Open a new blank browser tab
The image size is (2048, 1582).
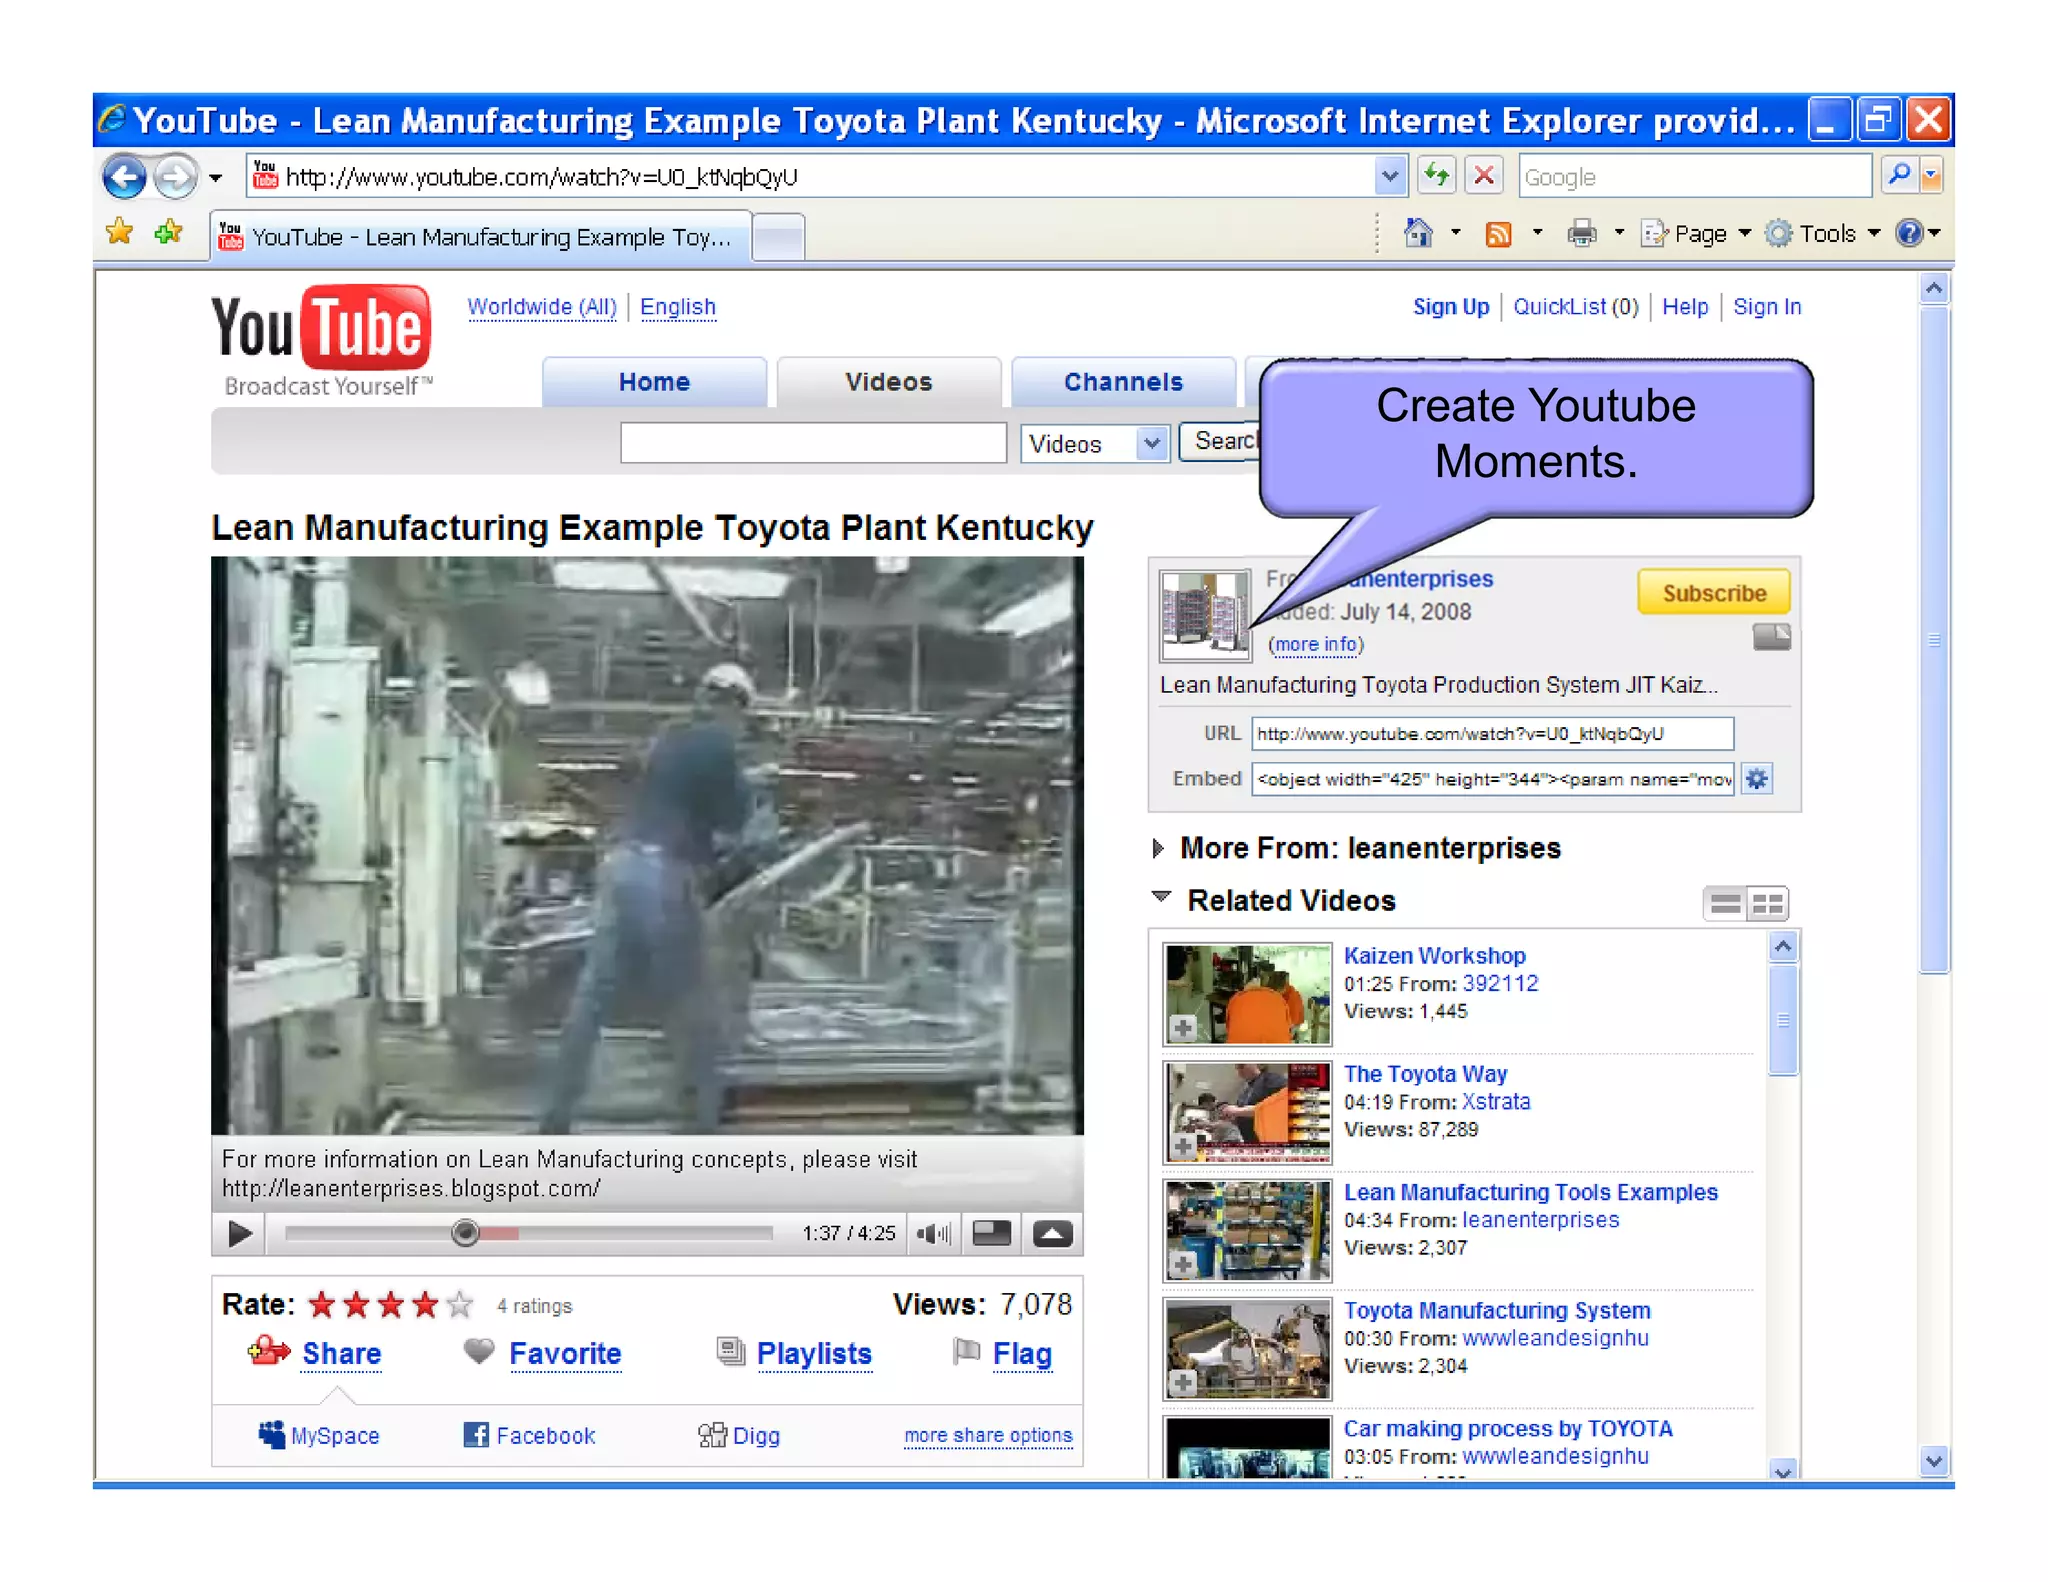point(778,238)
